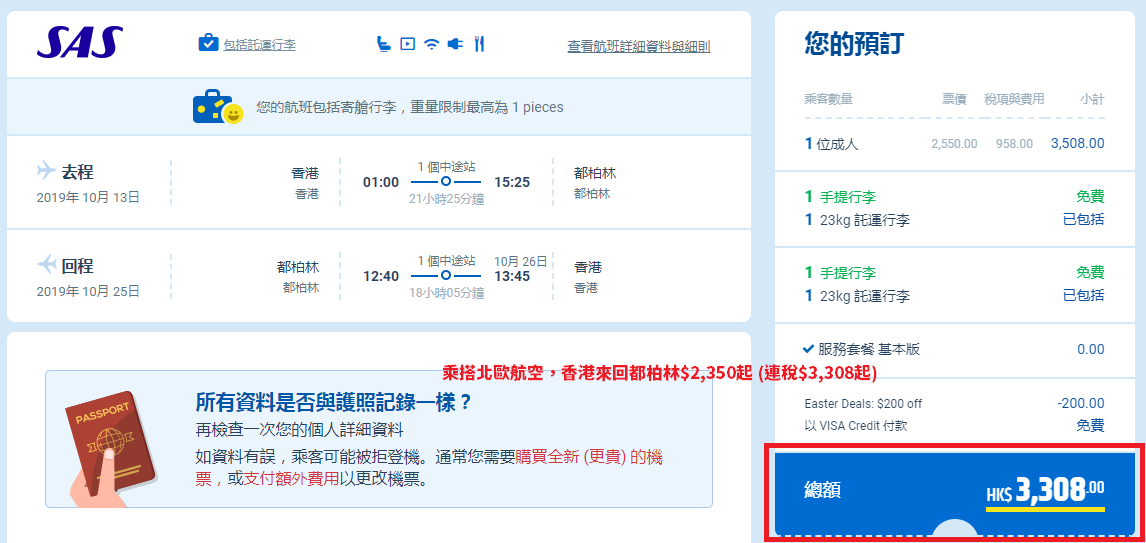Click the checked baggage suitcase icon
The image size is (1146, 543).
coord(208,42)
